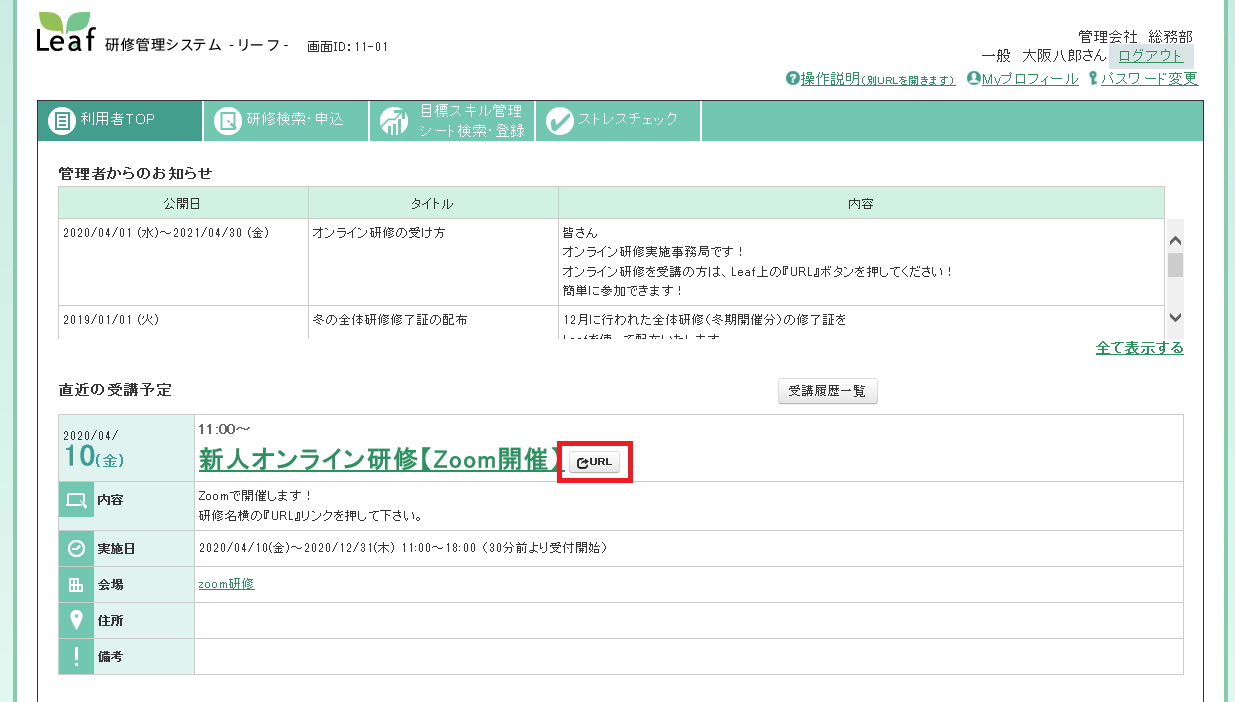The width and height of the screenshot is (1235, 702).
Task: Click the zoom研修 venue link
Action: [227, 584]
